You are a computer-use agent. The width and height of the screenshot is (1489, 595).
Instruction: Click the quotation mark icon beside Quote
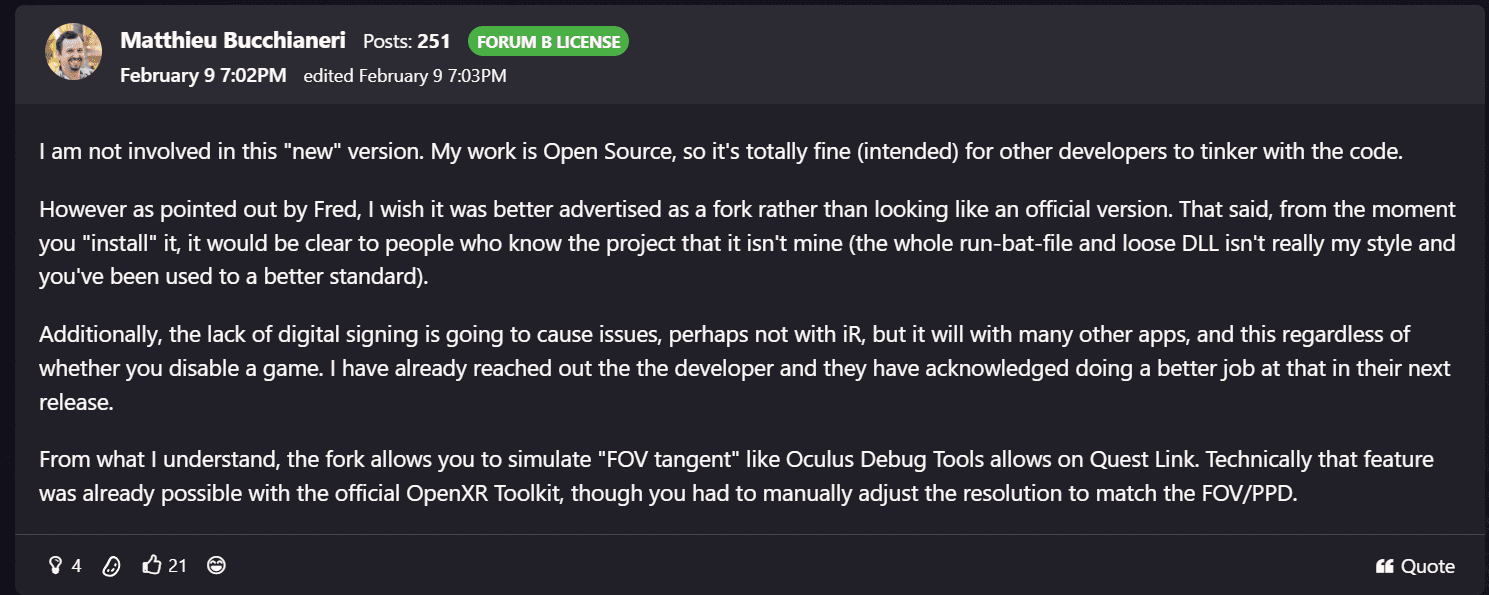coord(1385,567)
